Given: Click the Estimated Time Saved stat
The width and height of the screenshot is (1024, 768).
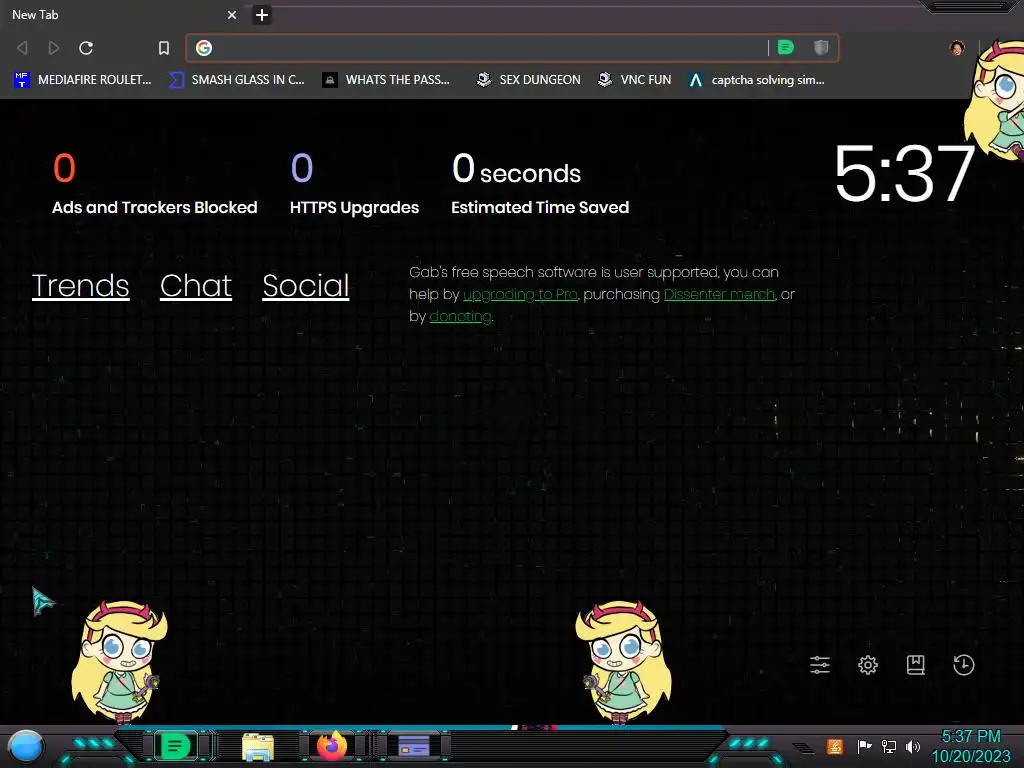Looking at the screenshot, I should [x=539, y=184].
